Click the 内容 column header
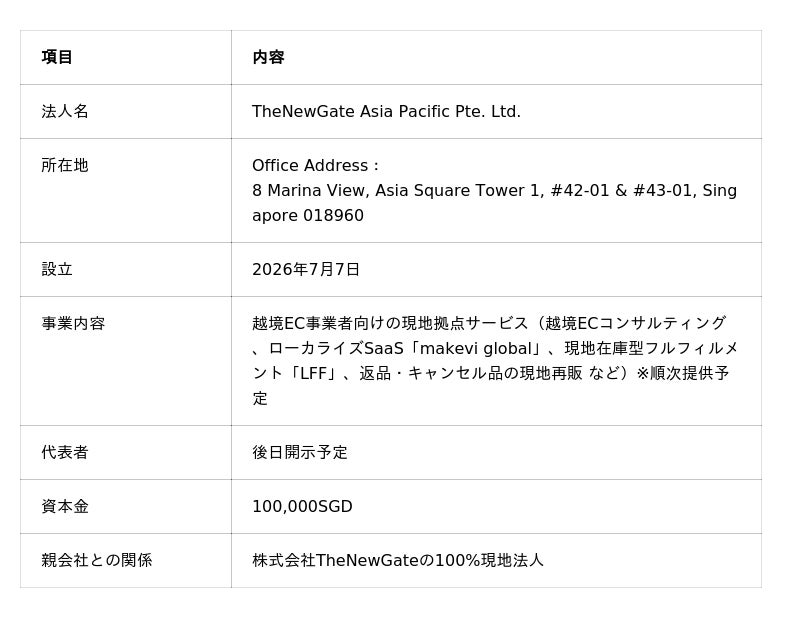This screenshot has width=800, height=618. 268,57
